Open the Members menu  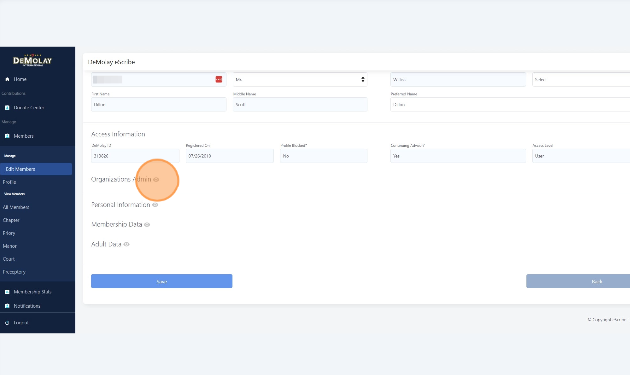pyautogui.click(x=23, y=136)
